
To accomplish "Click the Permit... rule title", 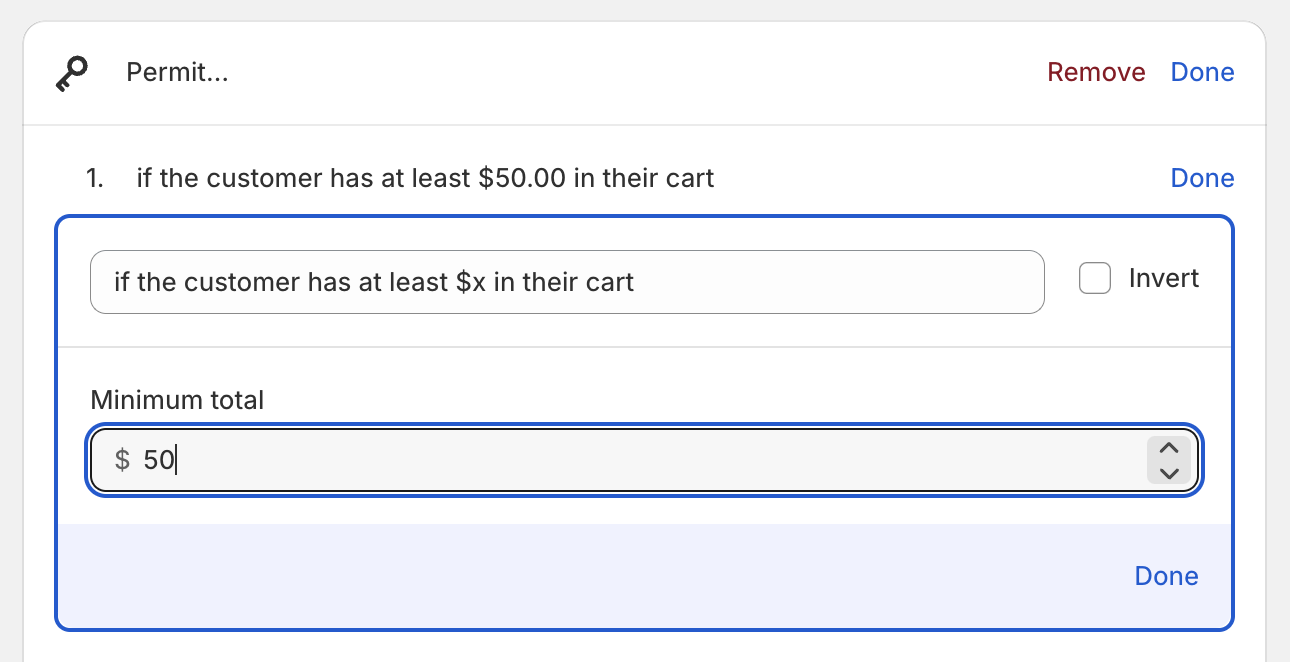I will tap(177, 72).
